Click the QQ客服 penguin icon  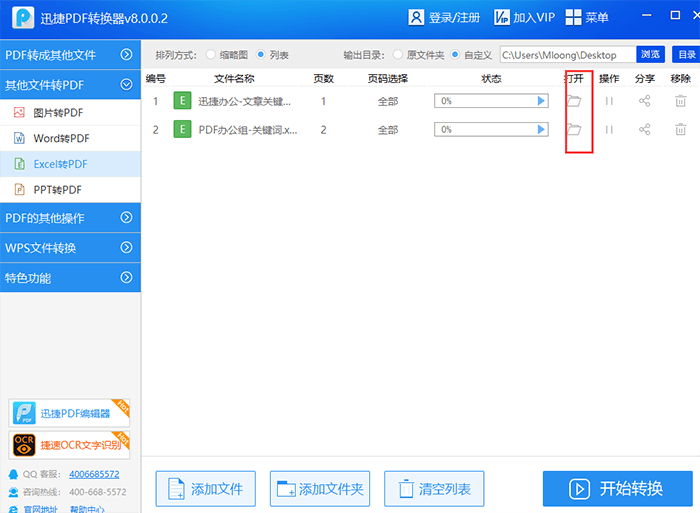(x=13, y=474)
